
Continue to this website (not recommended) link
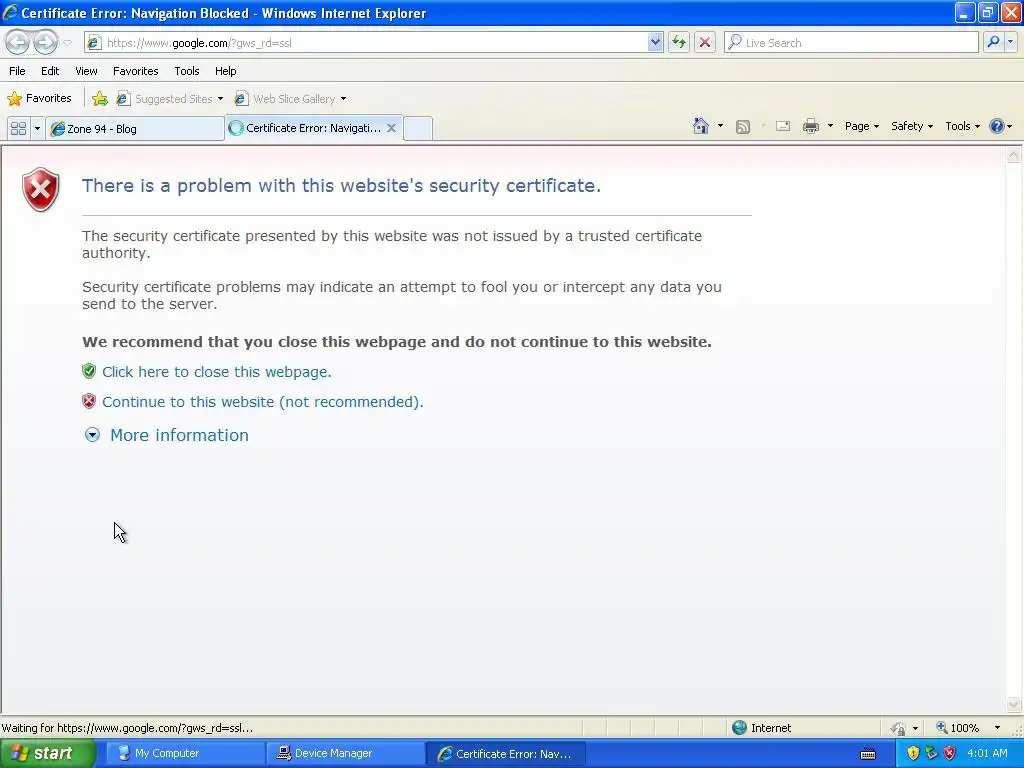(x=263, y=402)
